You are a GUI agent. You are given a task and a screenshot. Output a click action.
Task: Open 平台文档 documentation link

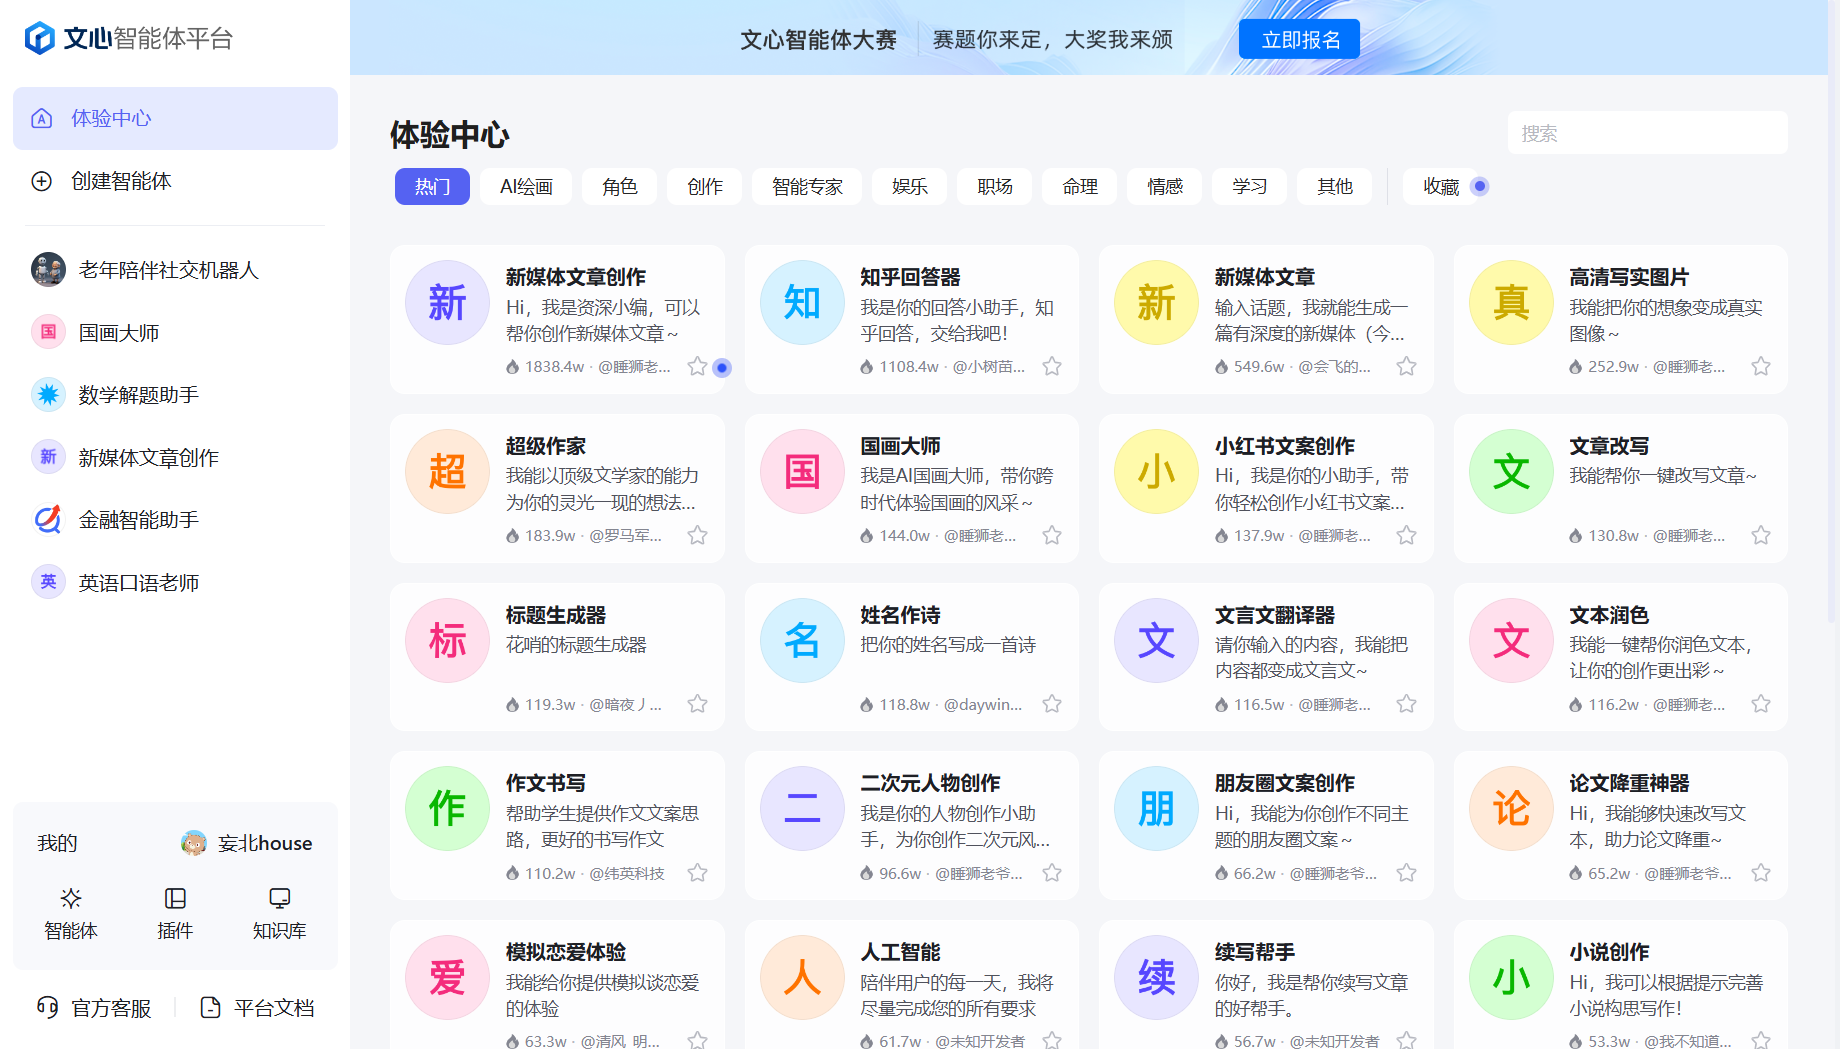[258, 1008]
